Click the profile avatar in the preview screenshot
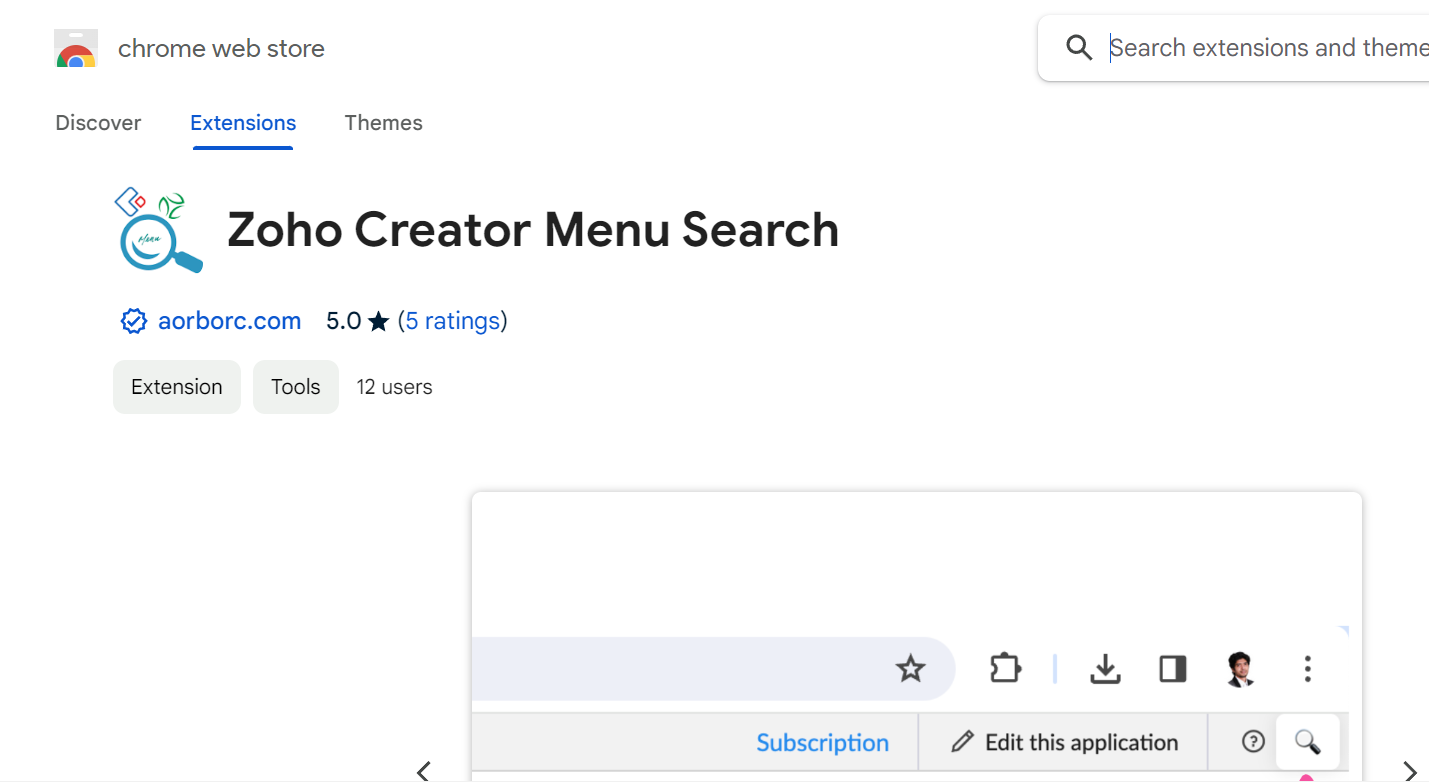The image size is (1429, 782). [1239, 669]
